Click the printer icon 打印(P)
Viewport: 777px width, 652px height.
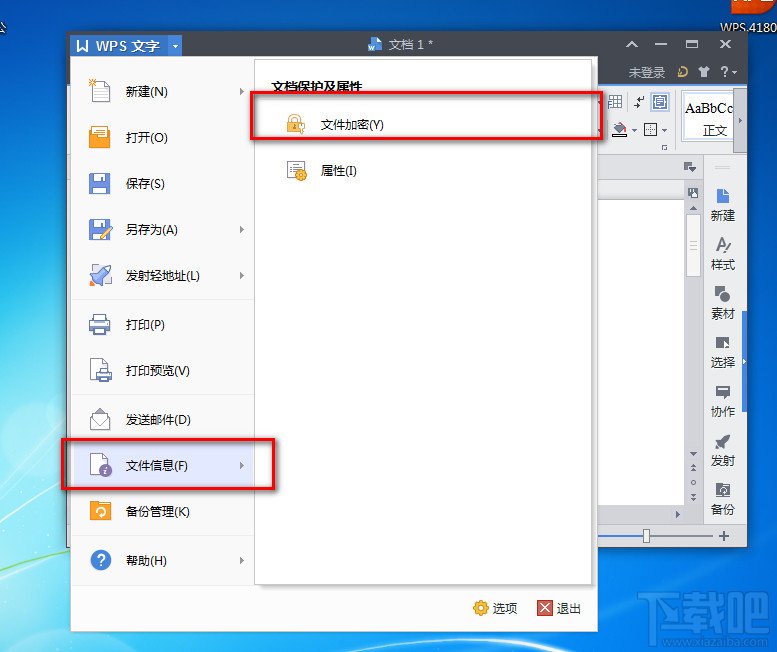[x=100, y=325]
